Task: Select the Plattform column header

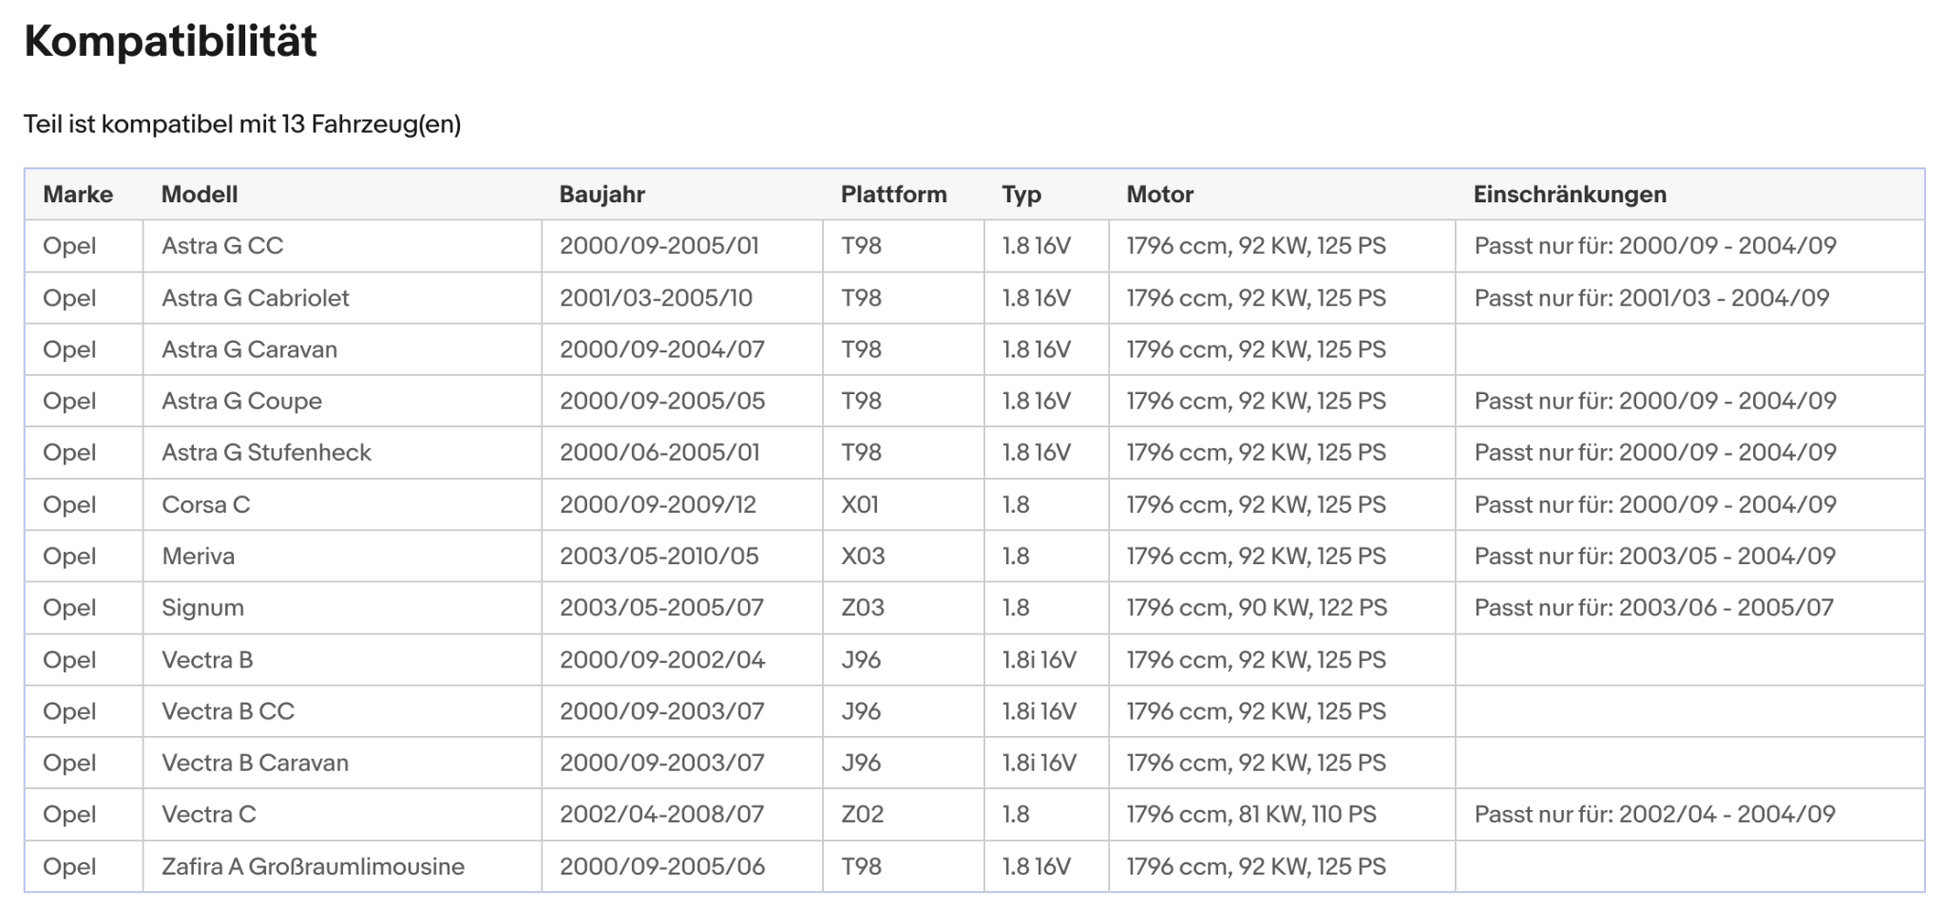Action: click(893, 194)
